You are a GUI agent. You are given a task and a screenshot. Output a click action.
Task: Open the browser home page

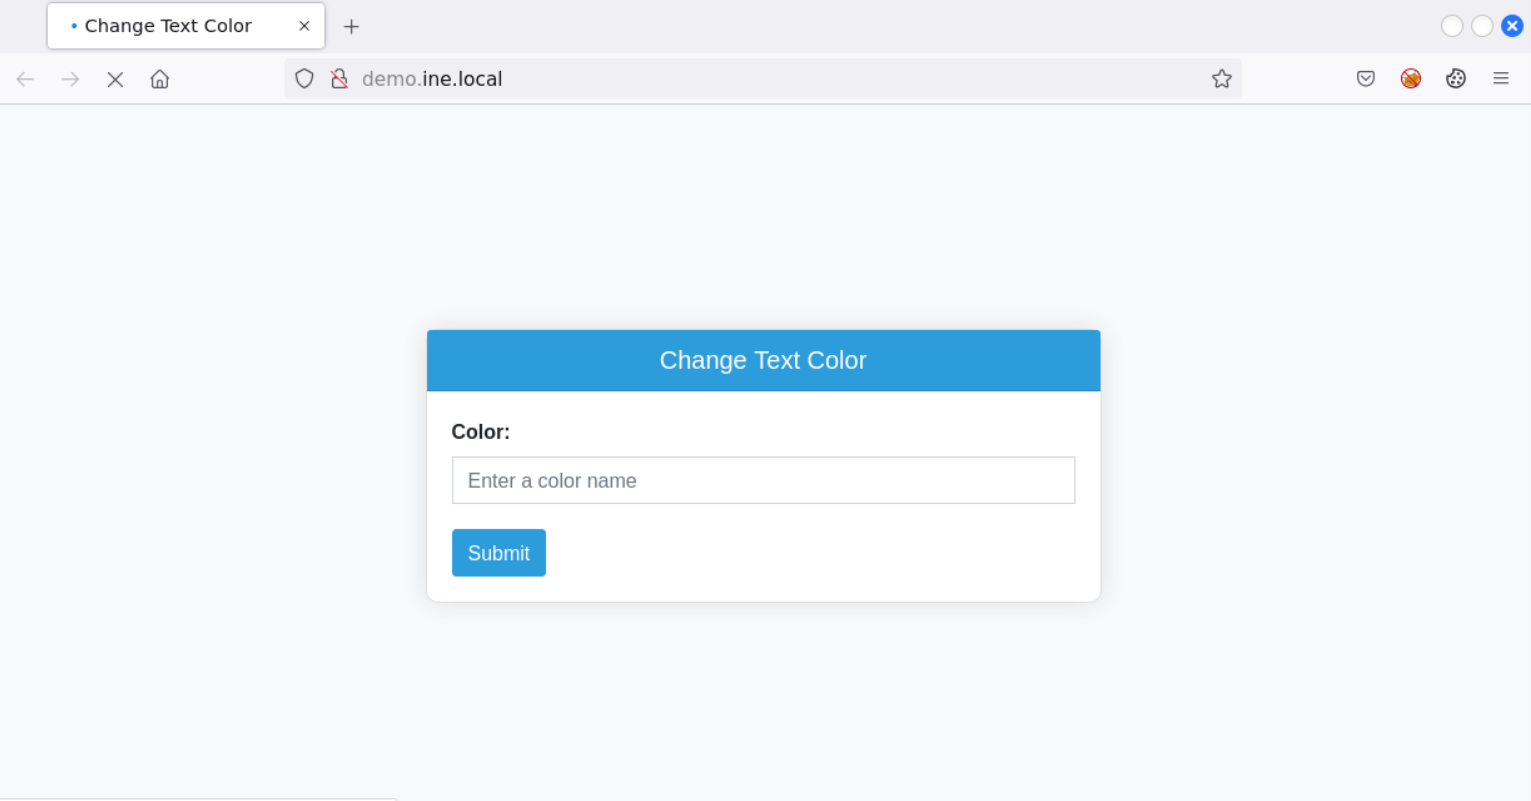coord(160,79)
